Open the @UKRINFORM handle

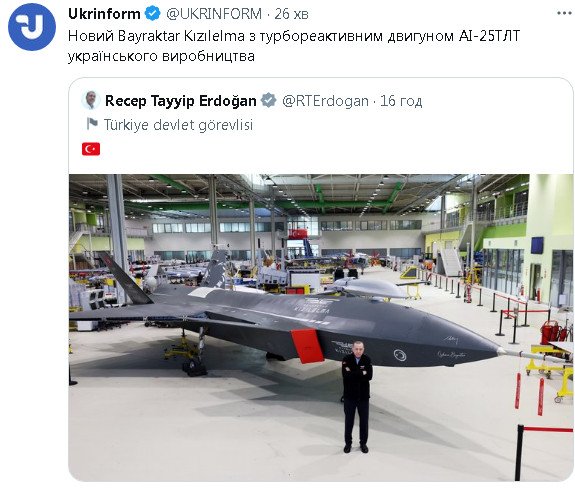click(x=214, y=14)
